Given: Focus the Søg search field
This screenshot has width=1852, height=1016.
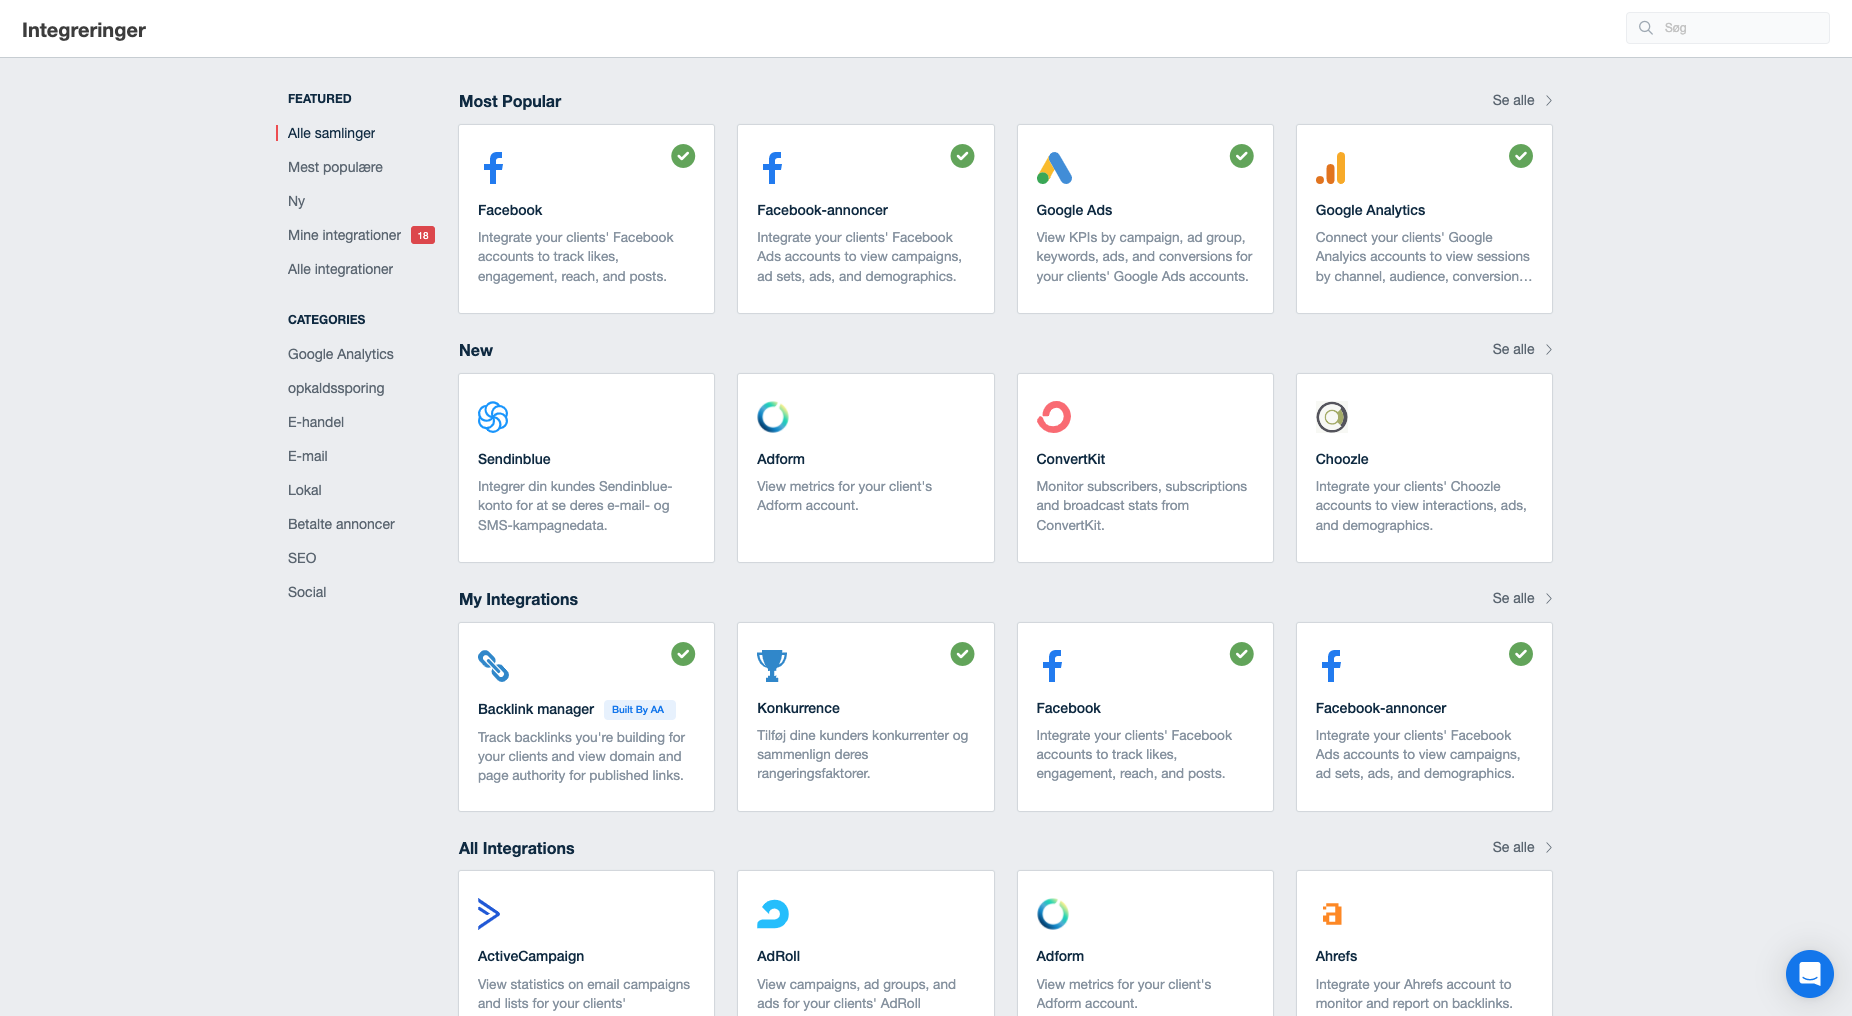Looking at the screenshot, I should [x=1727, y=28].
